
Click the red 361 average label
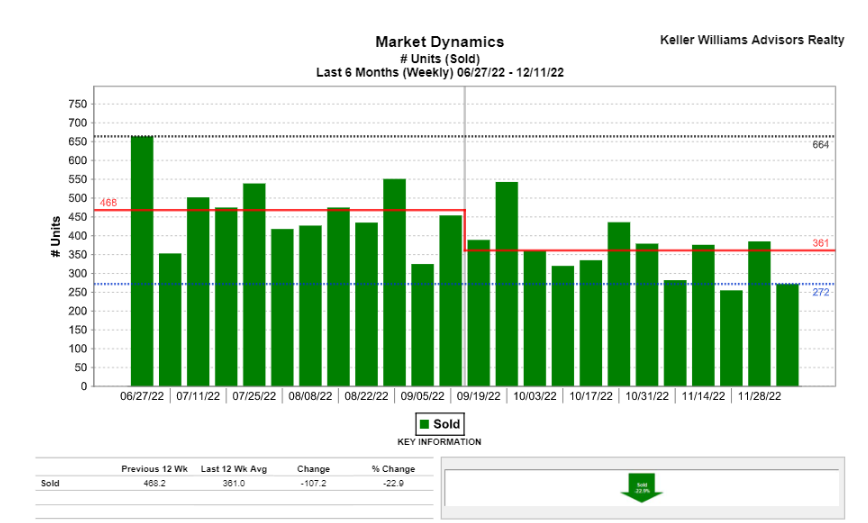820,243
